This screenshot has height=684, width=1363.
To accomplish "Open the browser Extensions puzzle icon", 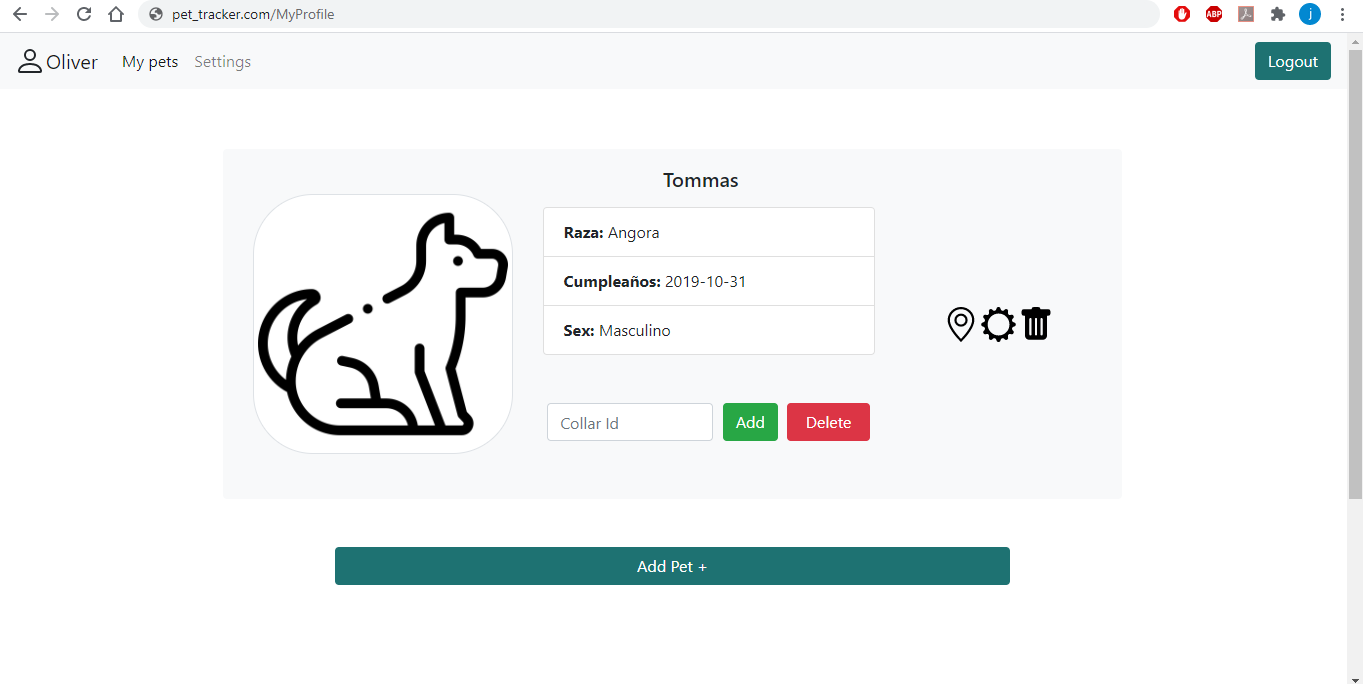I will (1277, 14).
